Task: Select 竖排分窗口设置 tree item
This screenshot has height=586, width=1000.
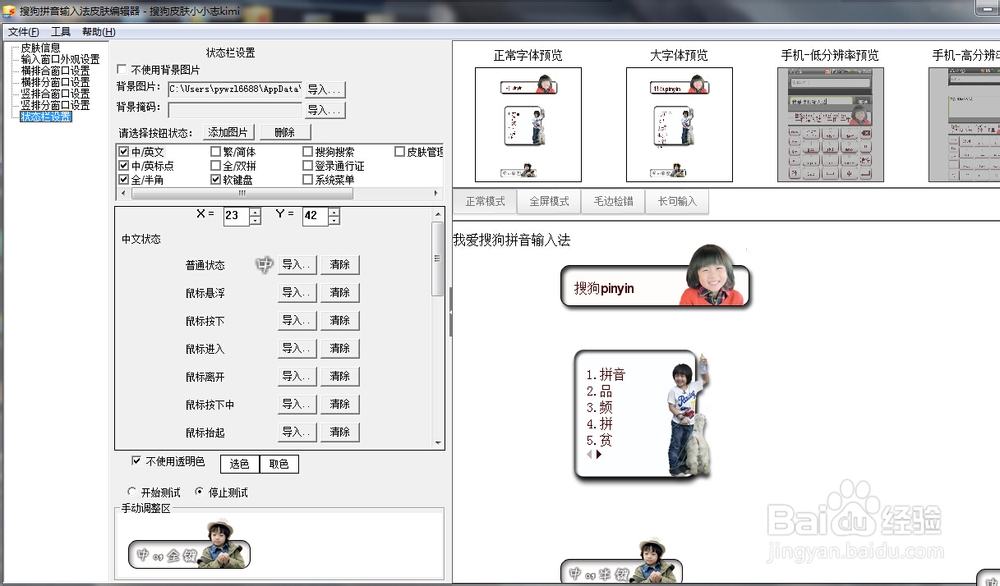Action: 55,105
